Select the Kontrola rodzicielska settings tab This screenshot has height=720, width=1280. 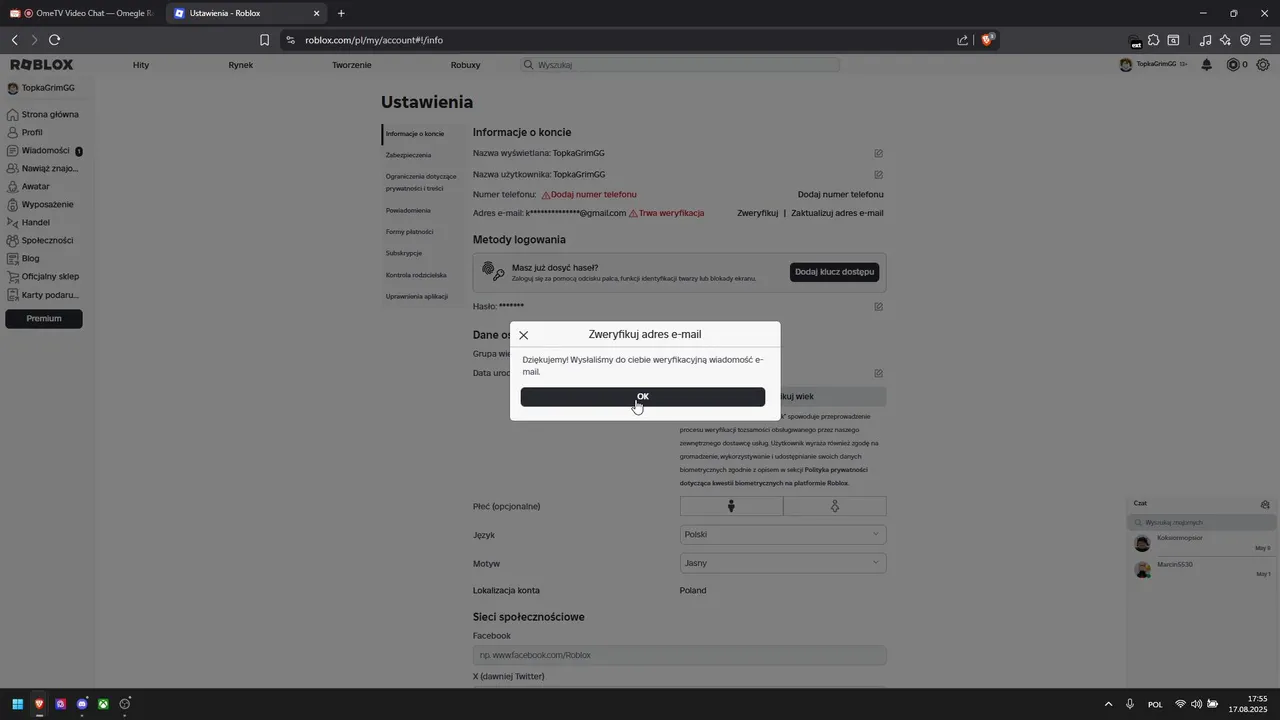click(416, 275)
